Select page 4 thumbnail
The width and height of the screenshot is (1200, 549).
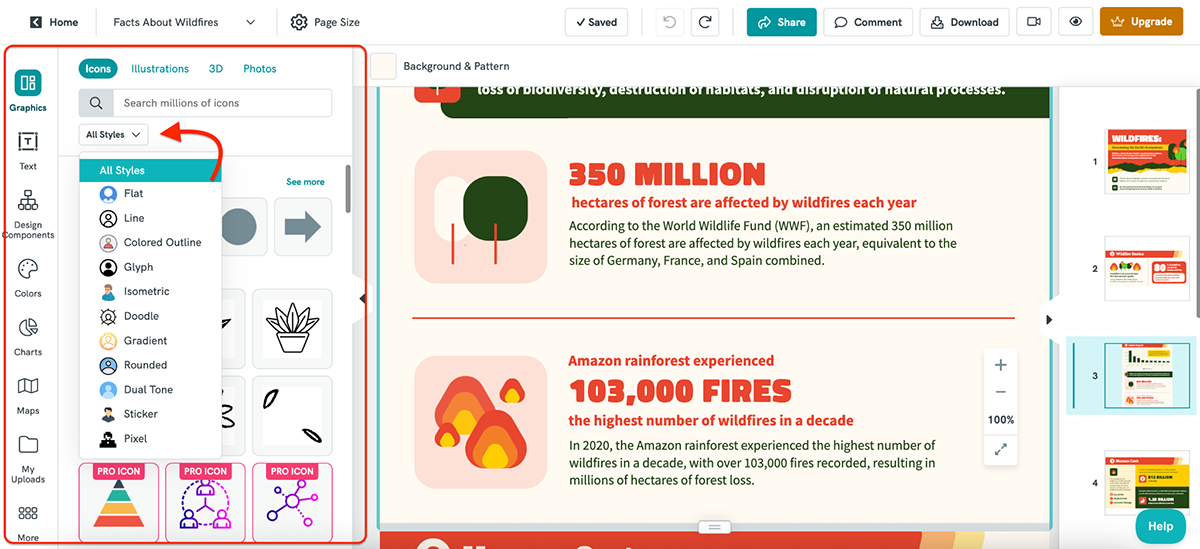1147,483
